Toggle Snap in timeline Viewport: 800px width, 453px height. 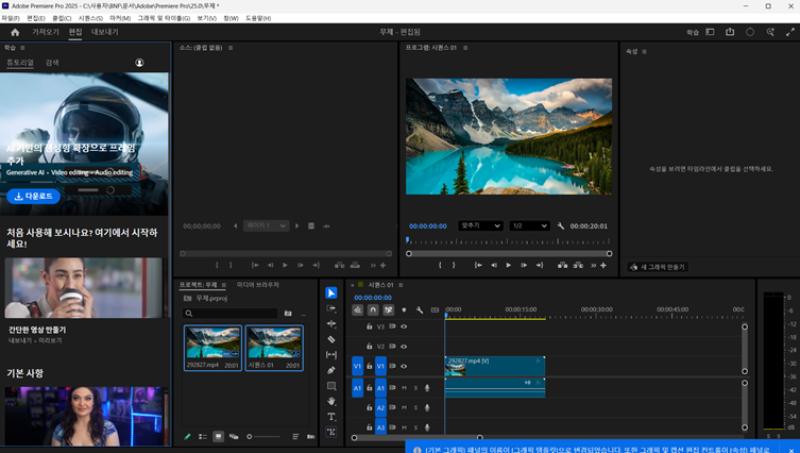coord(373,310)
